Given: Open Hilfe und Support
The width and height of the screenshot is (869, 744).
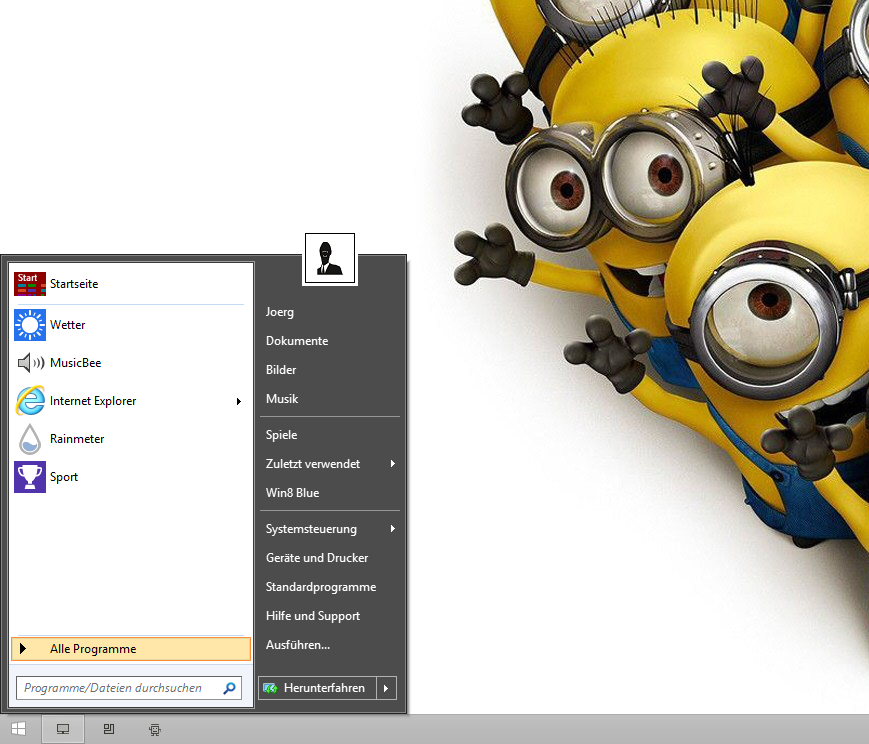Looking at the screenshot, I should pos(313,616).
